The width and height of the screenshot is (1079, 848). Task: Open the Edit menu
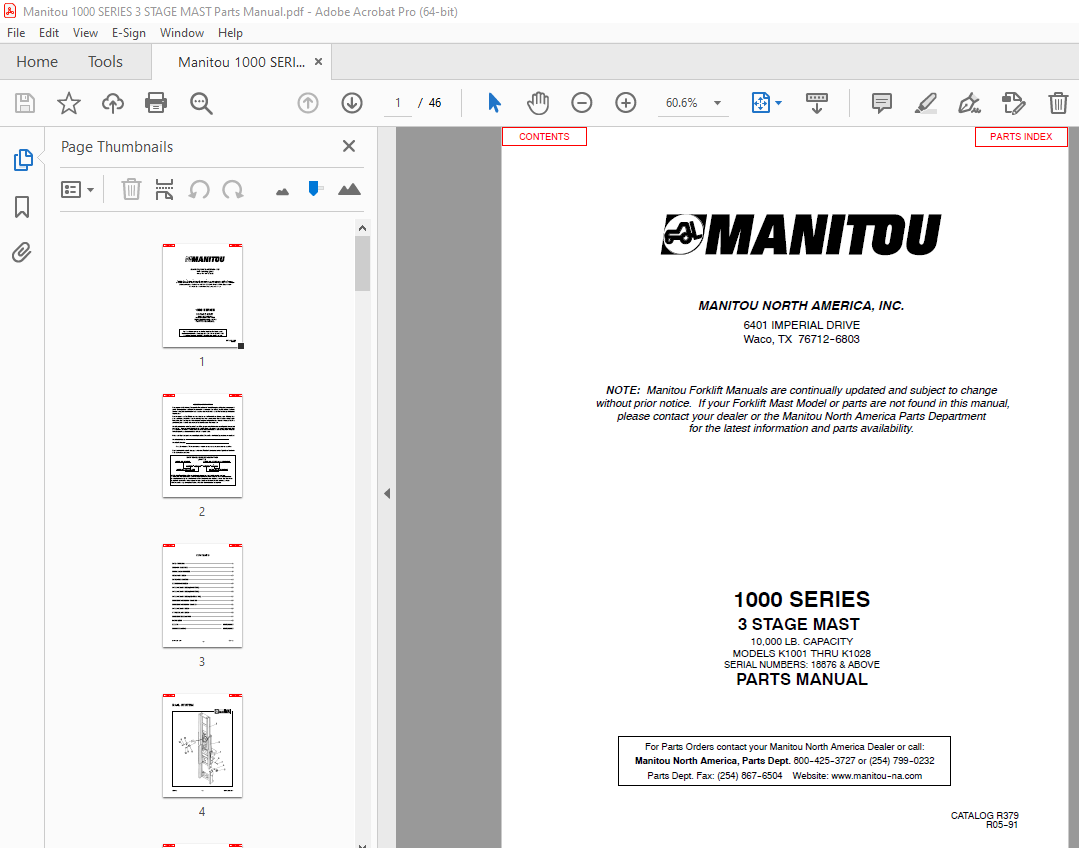pos(49,32)
